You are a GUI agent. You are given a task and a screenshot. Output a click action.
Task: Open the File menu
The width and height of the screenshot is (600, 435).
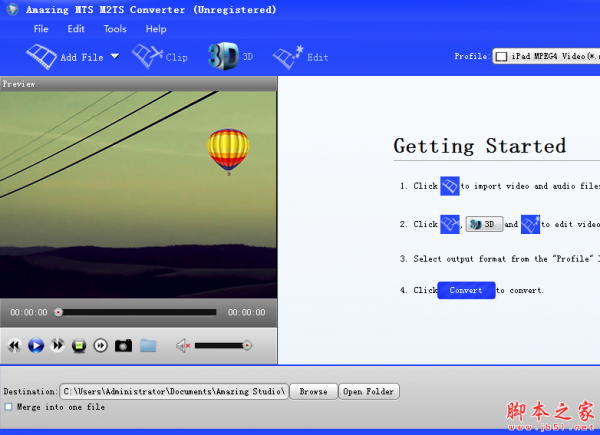point(41,29)
